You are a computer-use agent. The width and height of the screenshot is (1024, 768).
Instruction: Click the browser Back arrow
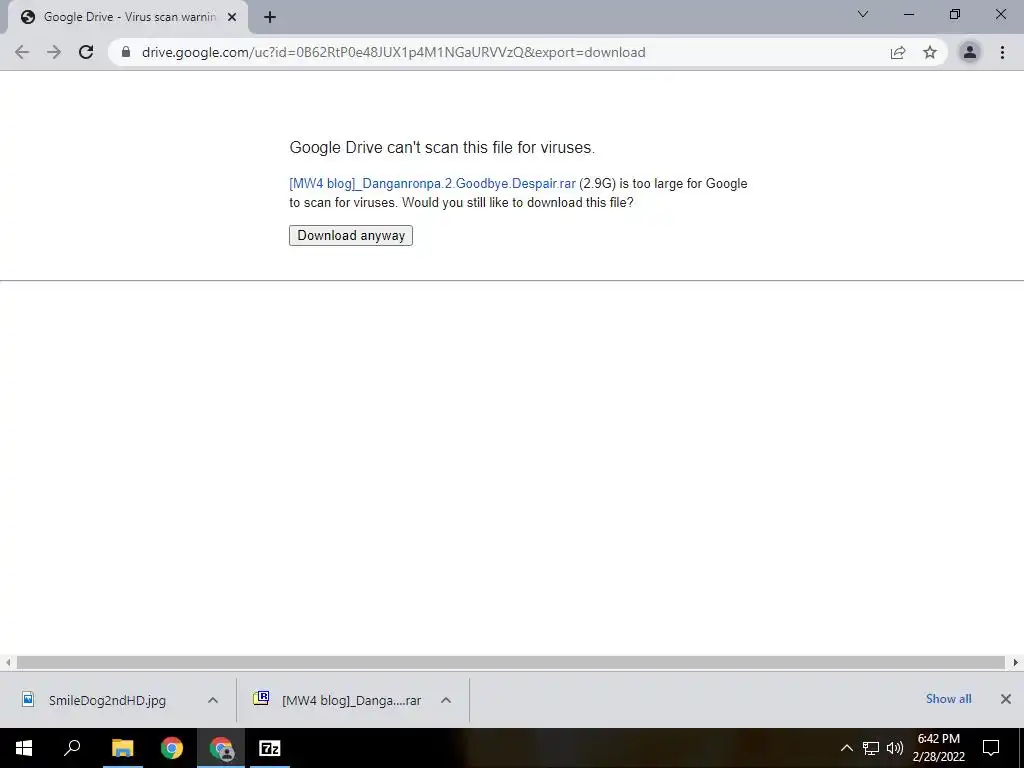coord(22,52)
